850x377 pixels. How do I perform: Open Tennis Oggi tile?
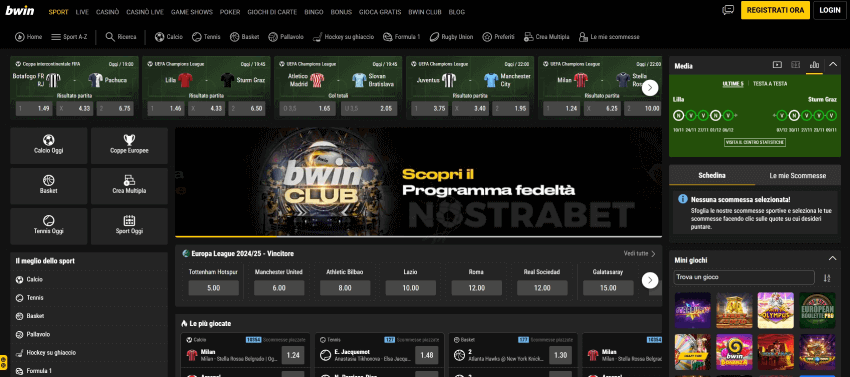[x=49, y=226]
